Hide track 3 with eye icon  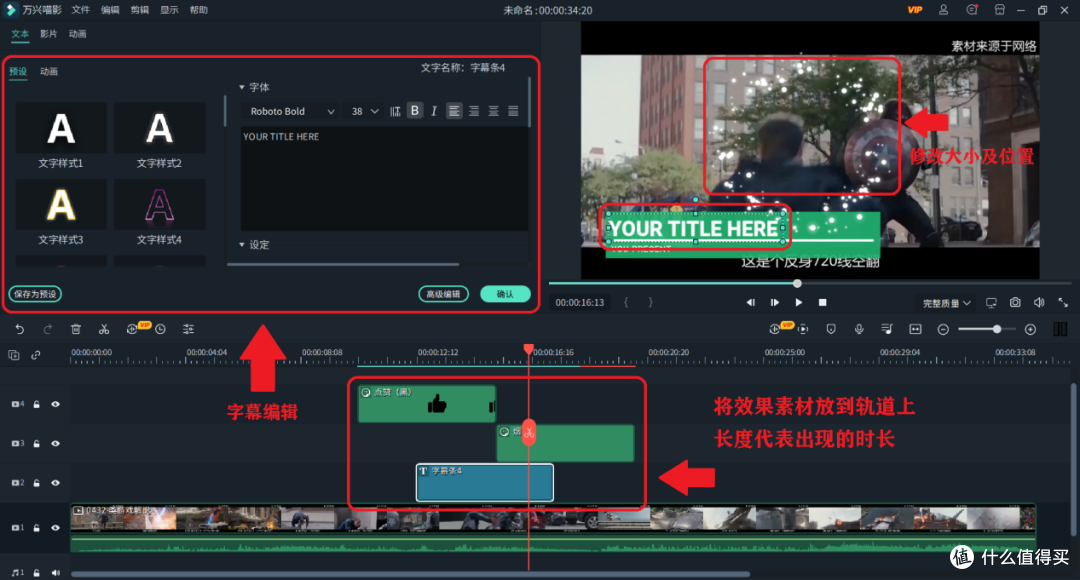click(x=55, y=444)
